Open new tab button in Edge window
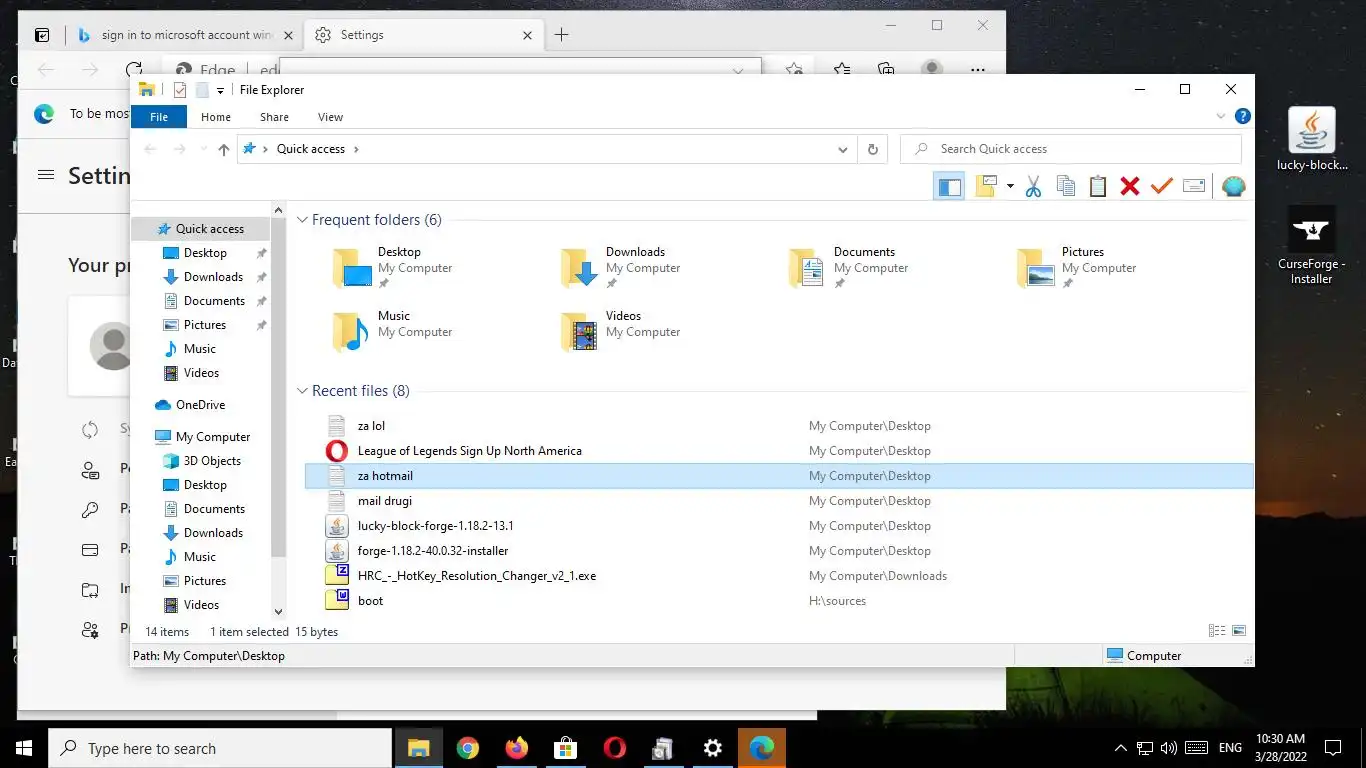Viewport: 1366px width, 768px height. (x=561, y=35)
